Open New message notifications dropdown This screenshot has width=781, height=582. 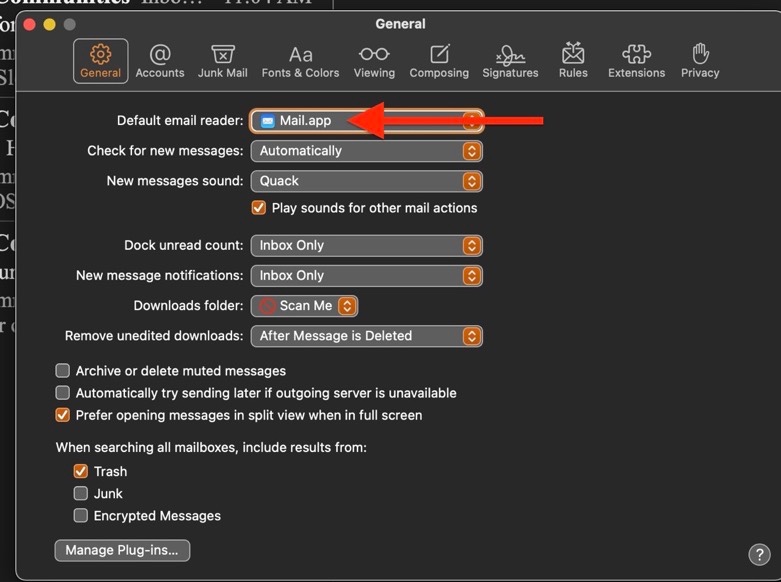click(367, 276)
